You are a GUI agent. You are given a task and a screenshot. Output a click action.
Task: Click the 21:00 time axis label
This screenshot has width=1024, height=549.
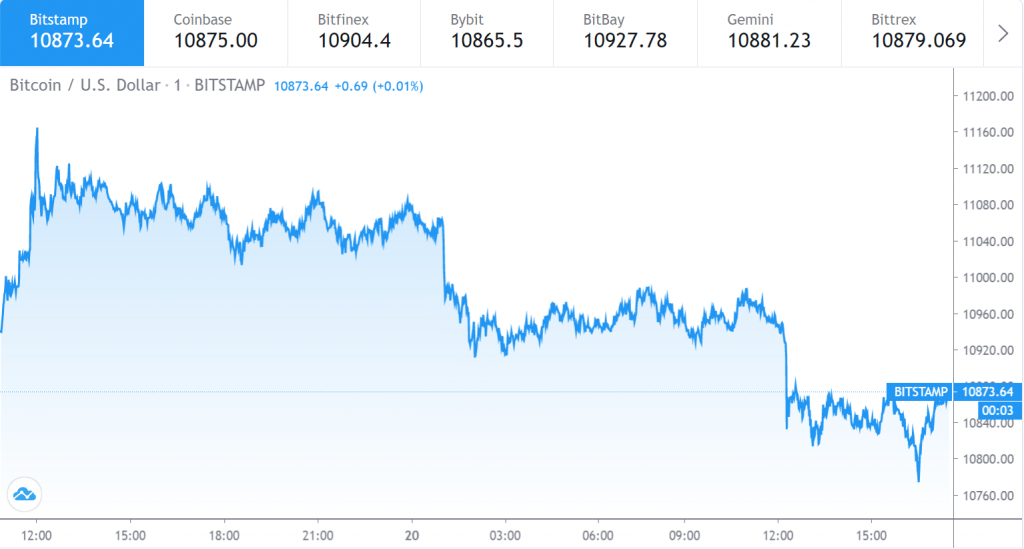tap(317, 533)
